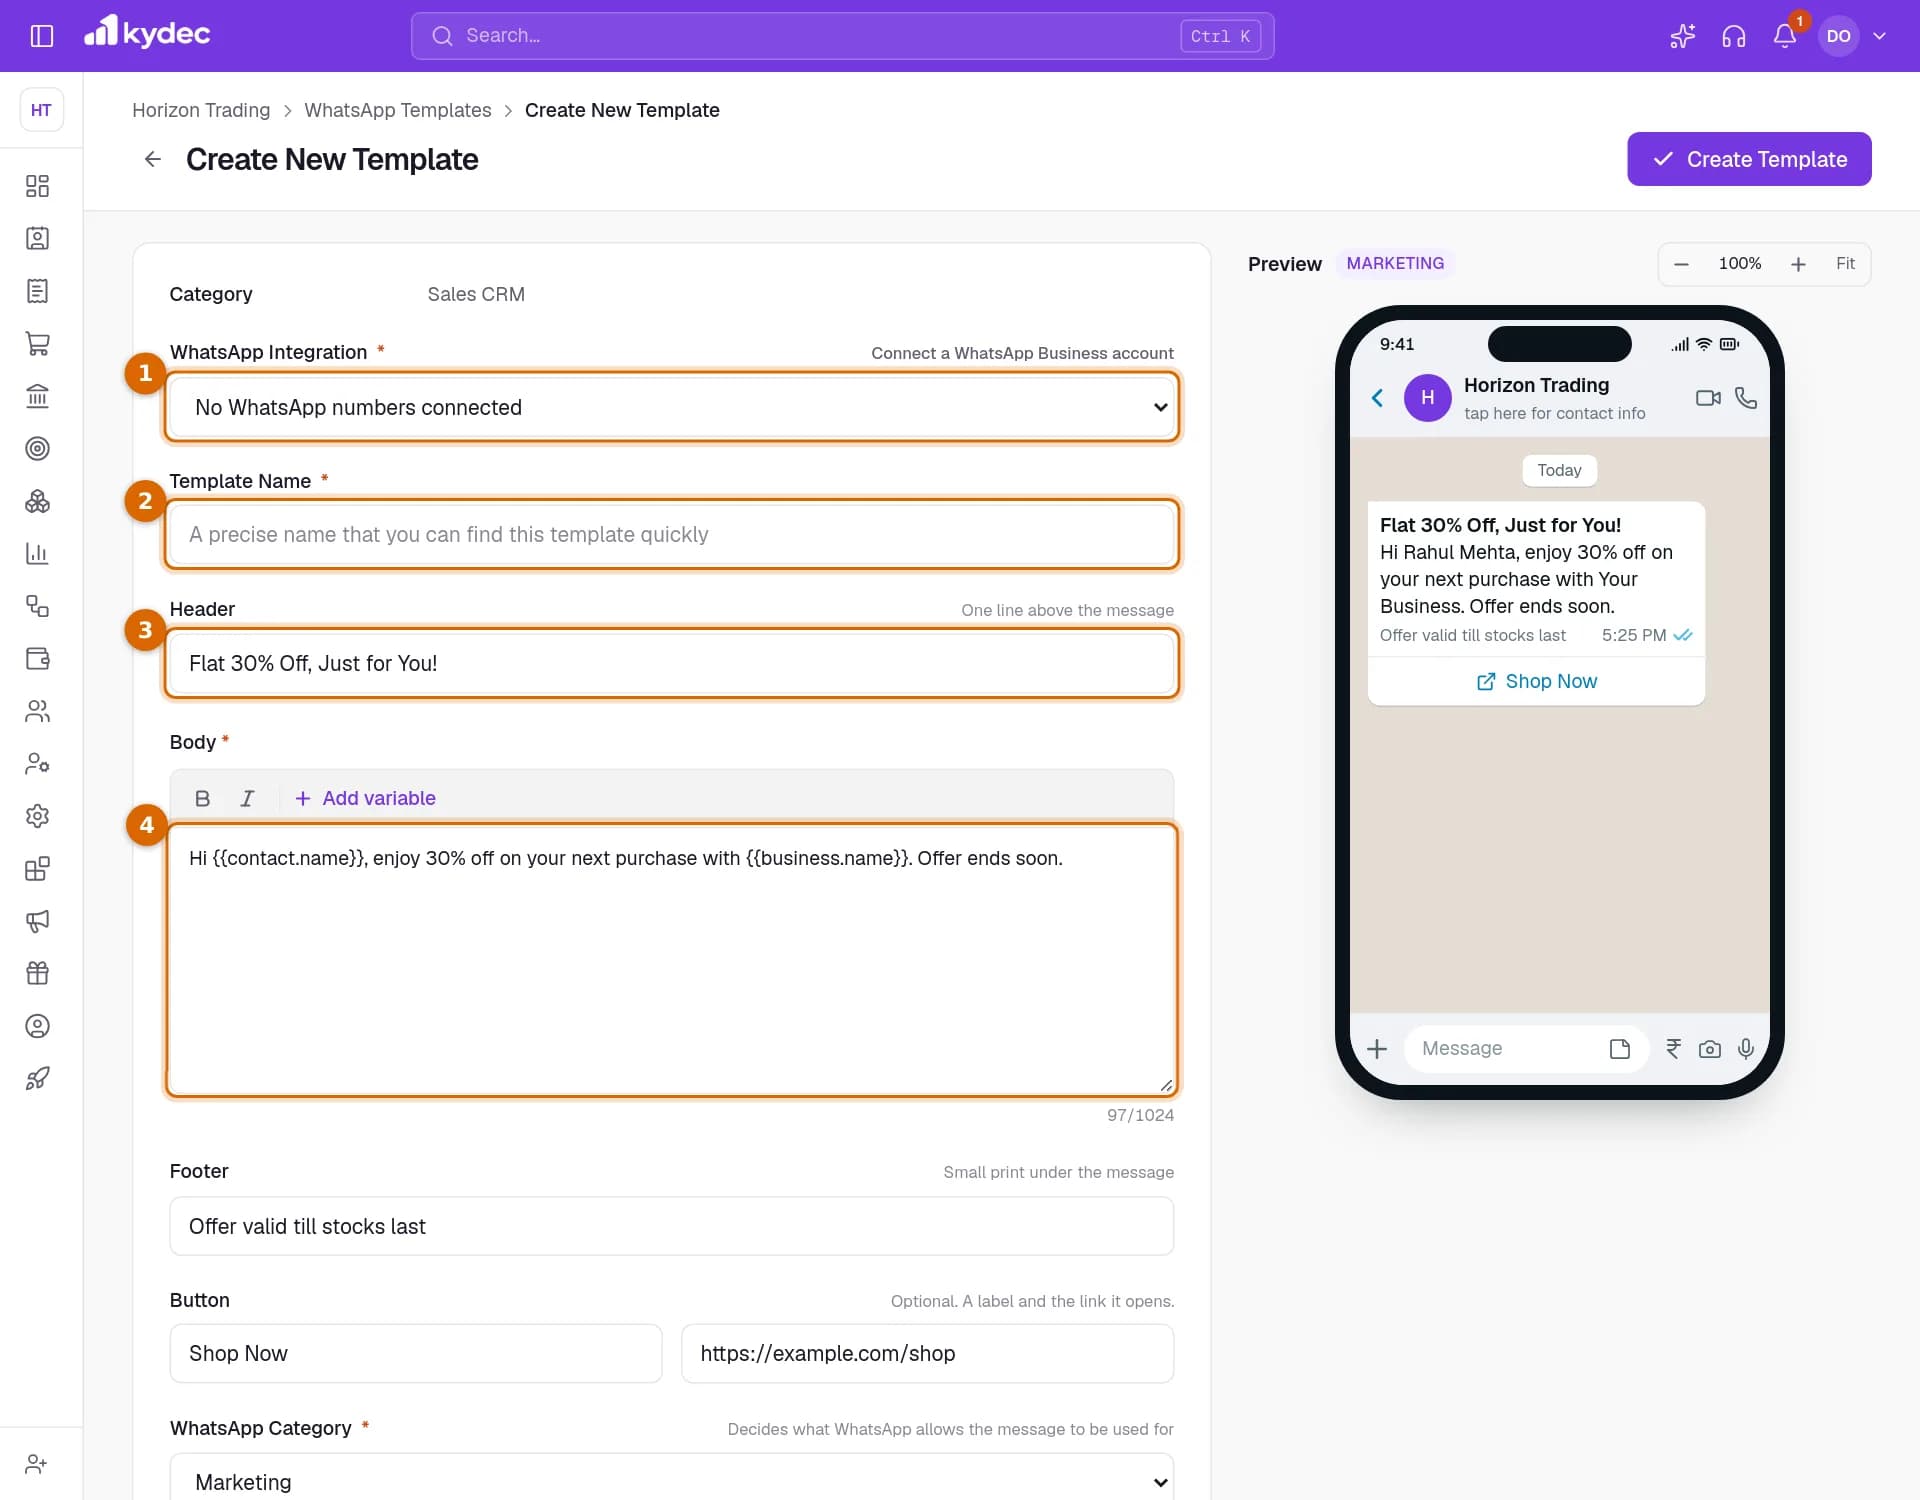
Task: Go to WhatsApp Templates breadcrumb
Action: click(398, 110)
